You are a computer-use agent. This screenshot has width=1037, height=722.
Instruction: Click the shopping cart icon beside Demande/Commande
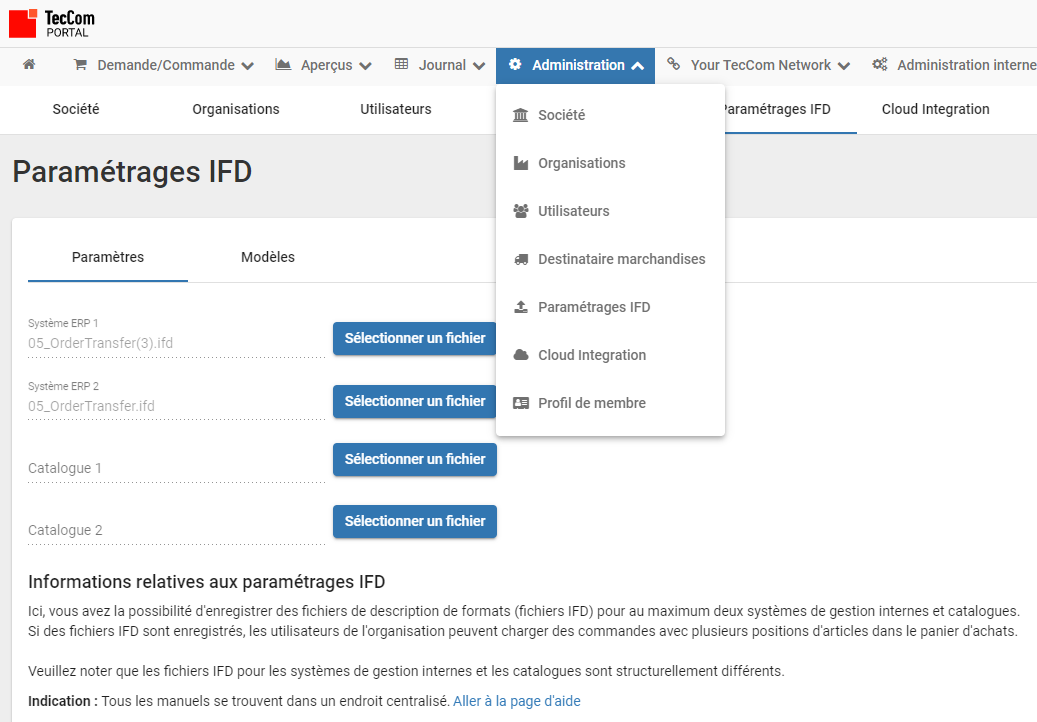point(80,65)
